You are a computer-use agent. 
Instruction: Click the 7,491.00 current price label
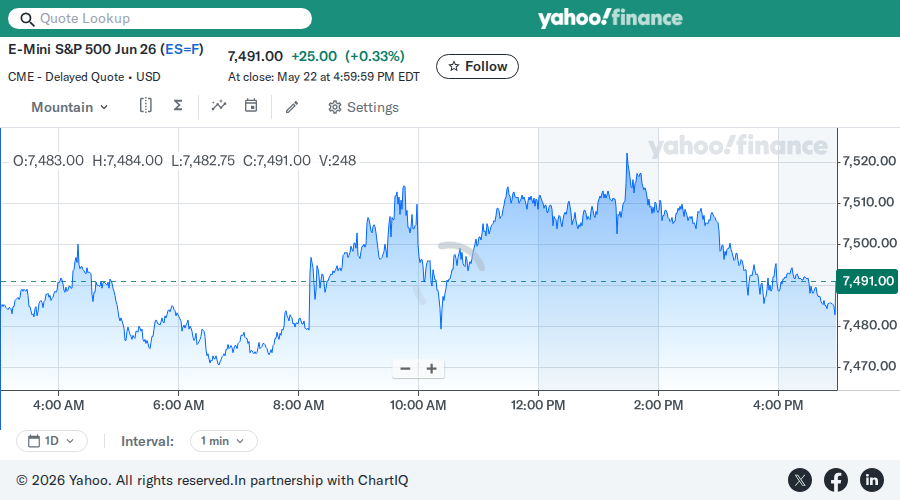[x=867, y=281]
